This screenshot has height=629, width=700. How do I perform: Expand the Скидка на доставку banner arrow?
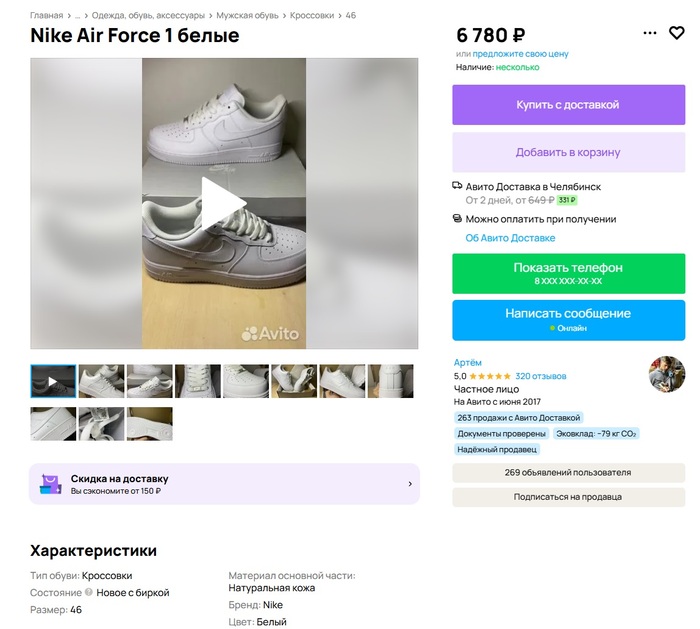409,484
